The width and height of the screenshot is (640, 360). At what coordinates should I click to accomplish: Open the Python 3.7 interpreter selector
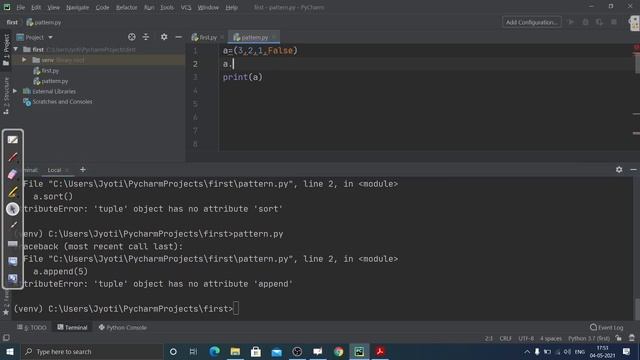[589, 338]
